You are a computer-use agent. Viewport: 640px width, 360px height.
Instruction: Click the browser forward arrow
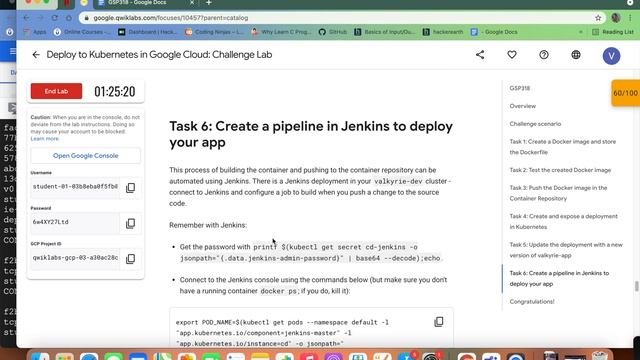(x=40, y=18)
